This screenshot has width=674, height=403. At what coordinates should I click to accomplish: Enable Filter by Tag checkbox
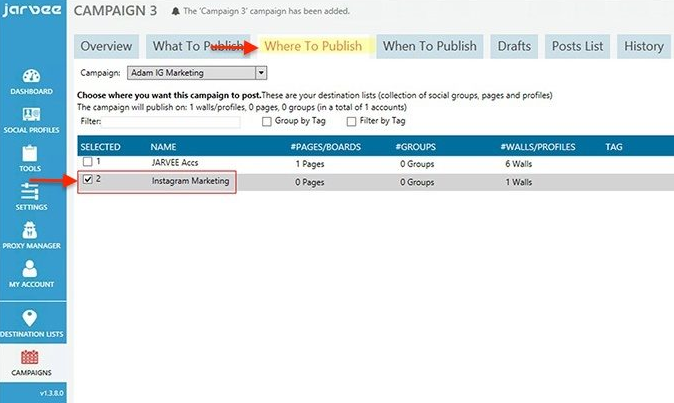(351, 122)
